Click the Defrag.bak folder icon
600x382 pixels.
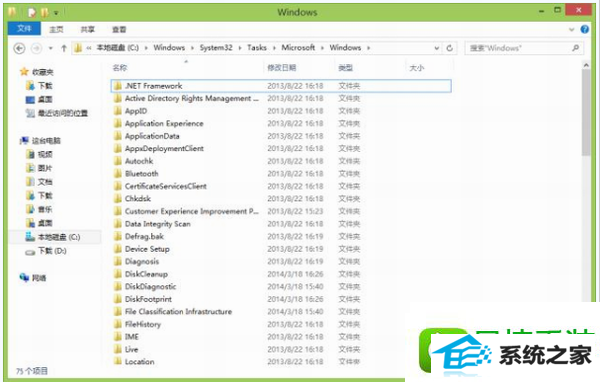pos(118,237)
